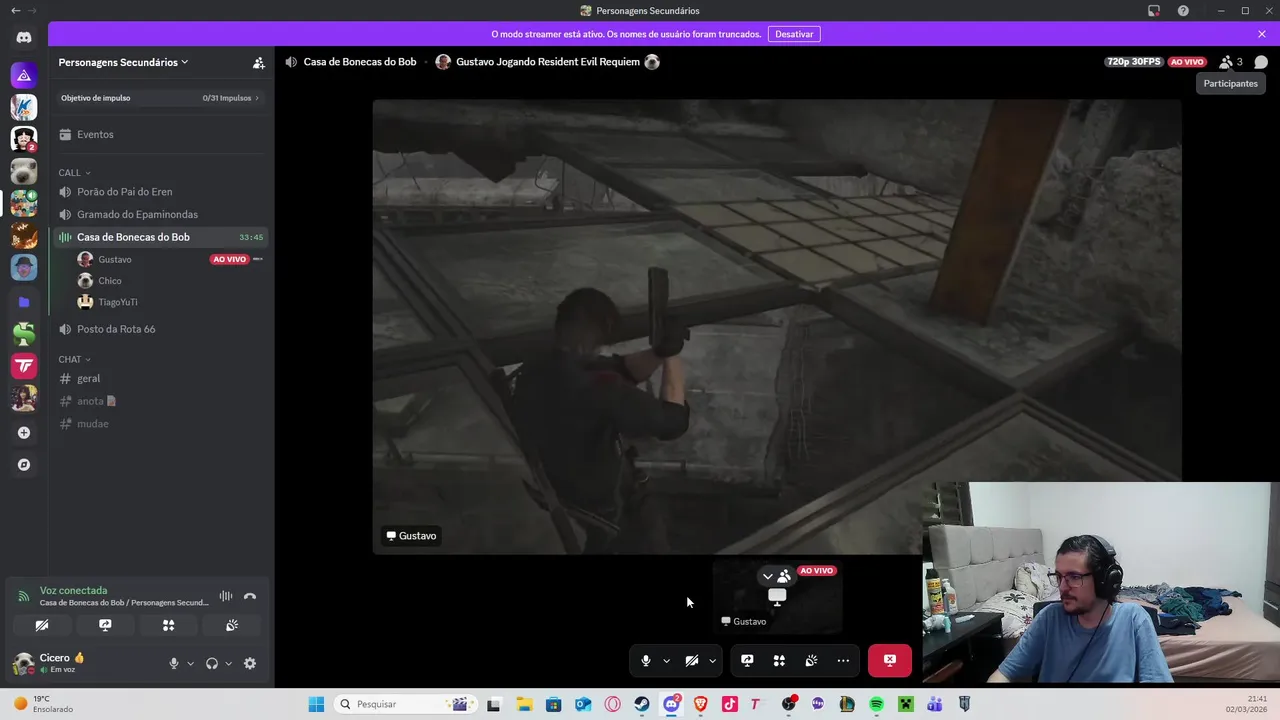Screen dimensions: 1280x720
Task: Join the Porão do Pai do Eren voice channel
Action: (160, 191)
